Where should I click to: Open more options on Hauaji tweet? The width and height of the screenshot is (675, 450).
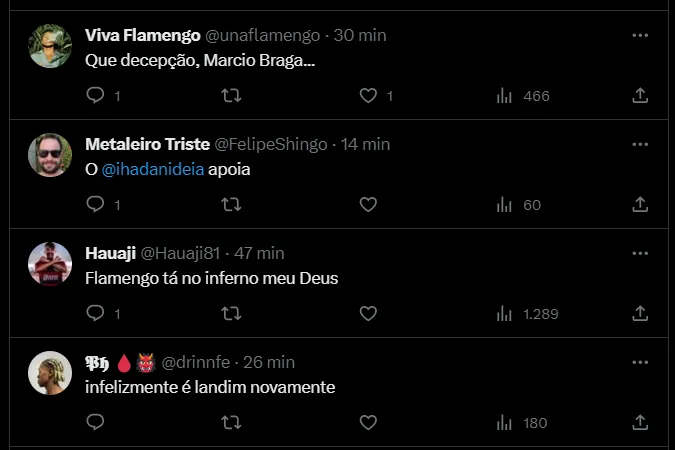coord(640,253)
